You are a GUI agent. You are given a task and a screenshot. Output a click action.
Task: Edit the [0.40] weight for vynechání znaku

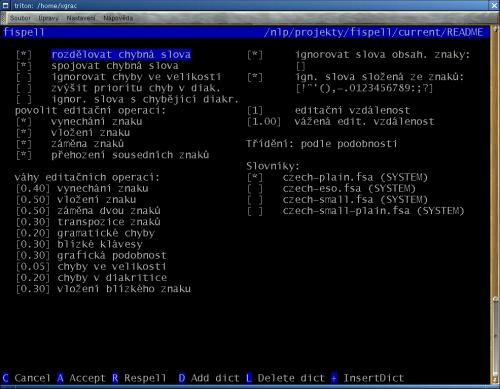point(33,189)
